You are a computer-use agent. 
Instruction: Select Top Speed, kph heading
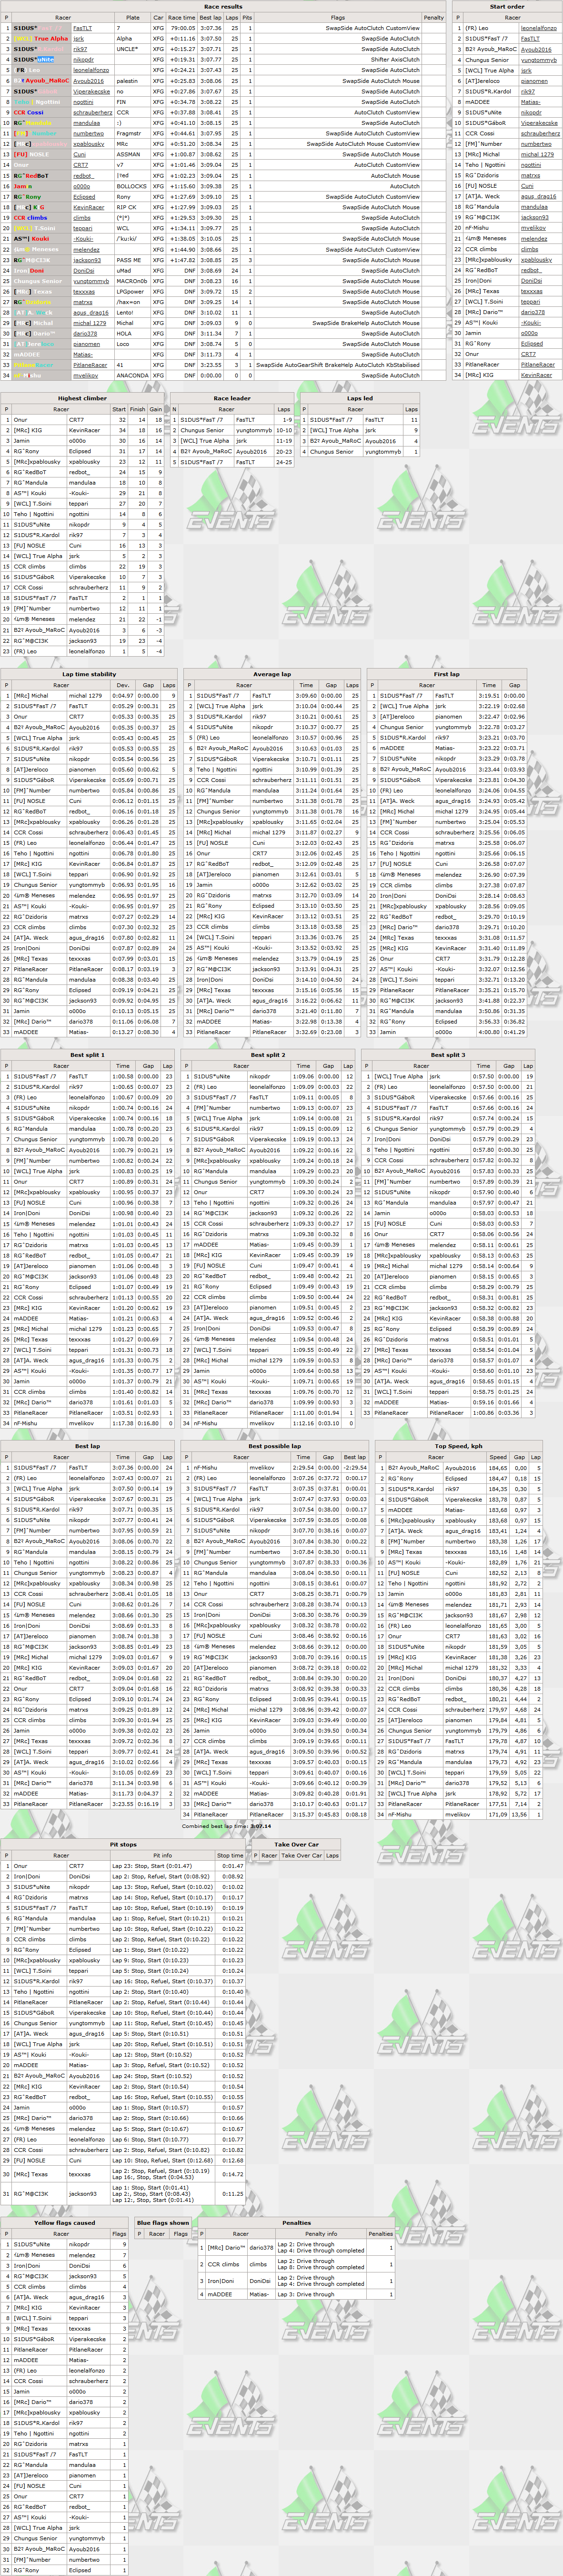click(458, 1446)
